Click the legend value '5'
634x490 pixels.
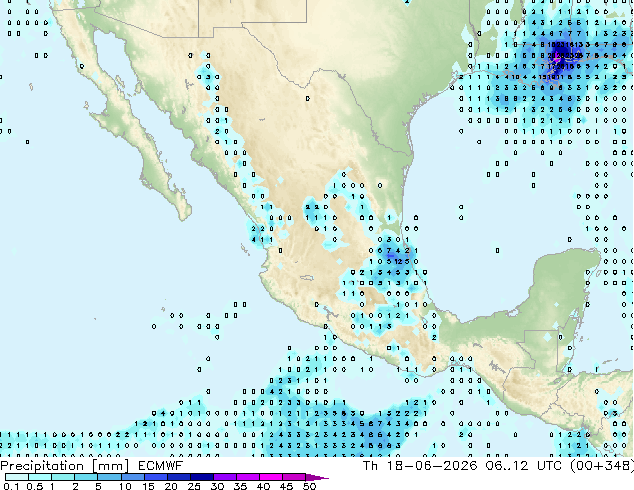(x=98, y=486)
